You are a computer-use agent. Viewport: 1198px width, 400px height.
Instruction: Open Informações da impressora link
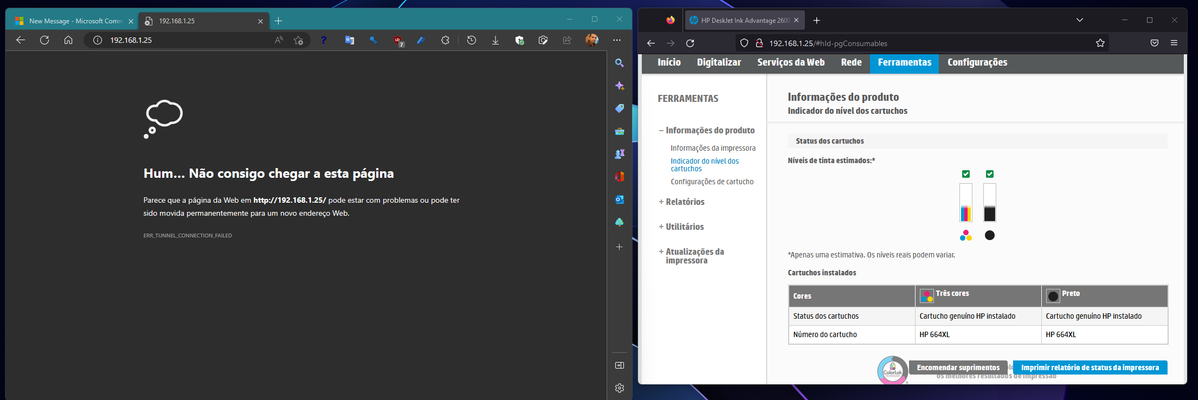click(x=713, y=148)
